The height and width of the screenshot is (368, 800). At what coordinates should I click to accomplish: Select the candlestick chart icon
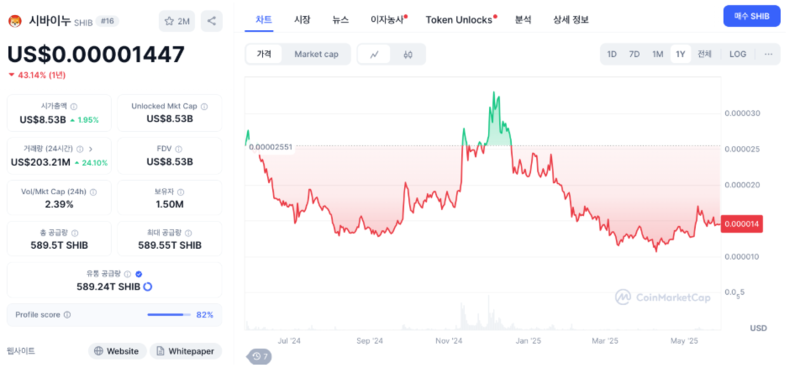[x=407, y=54]
